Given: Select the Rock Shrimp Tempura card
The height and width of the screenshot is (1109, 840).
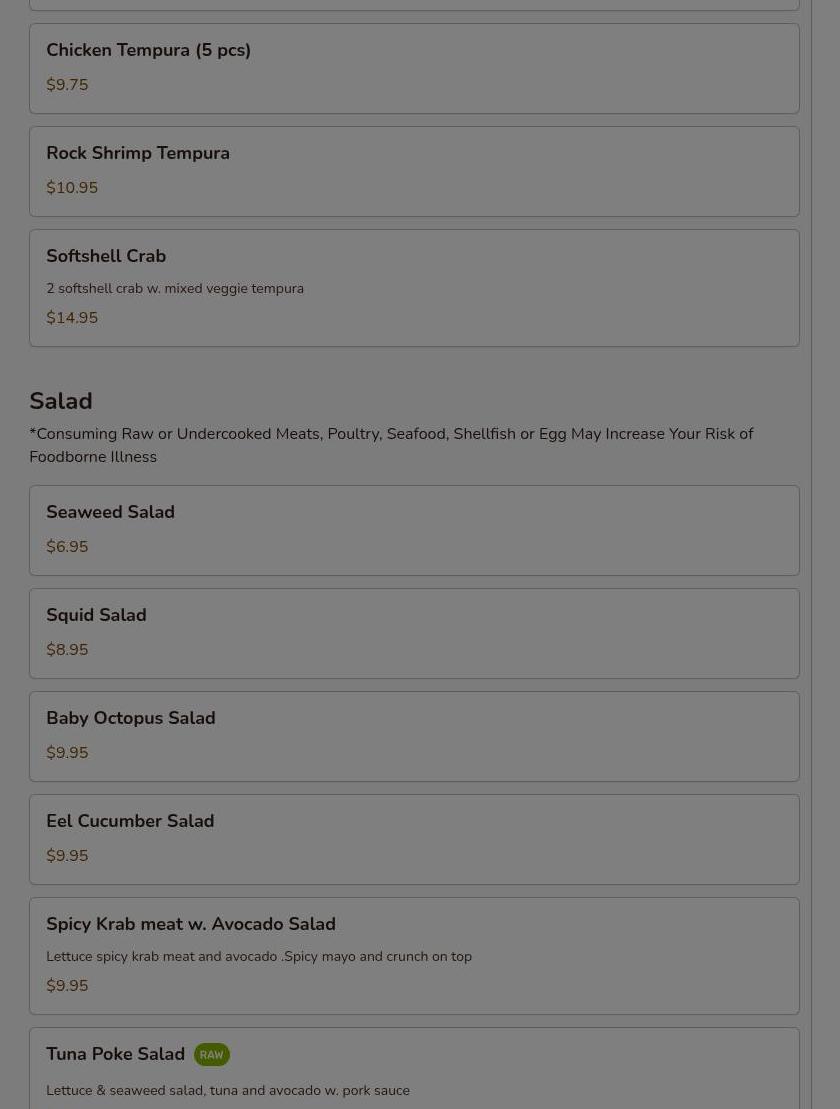Looking at the screenshot, I should pos(414,172).
